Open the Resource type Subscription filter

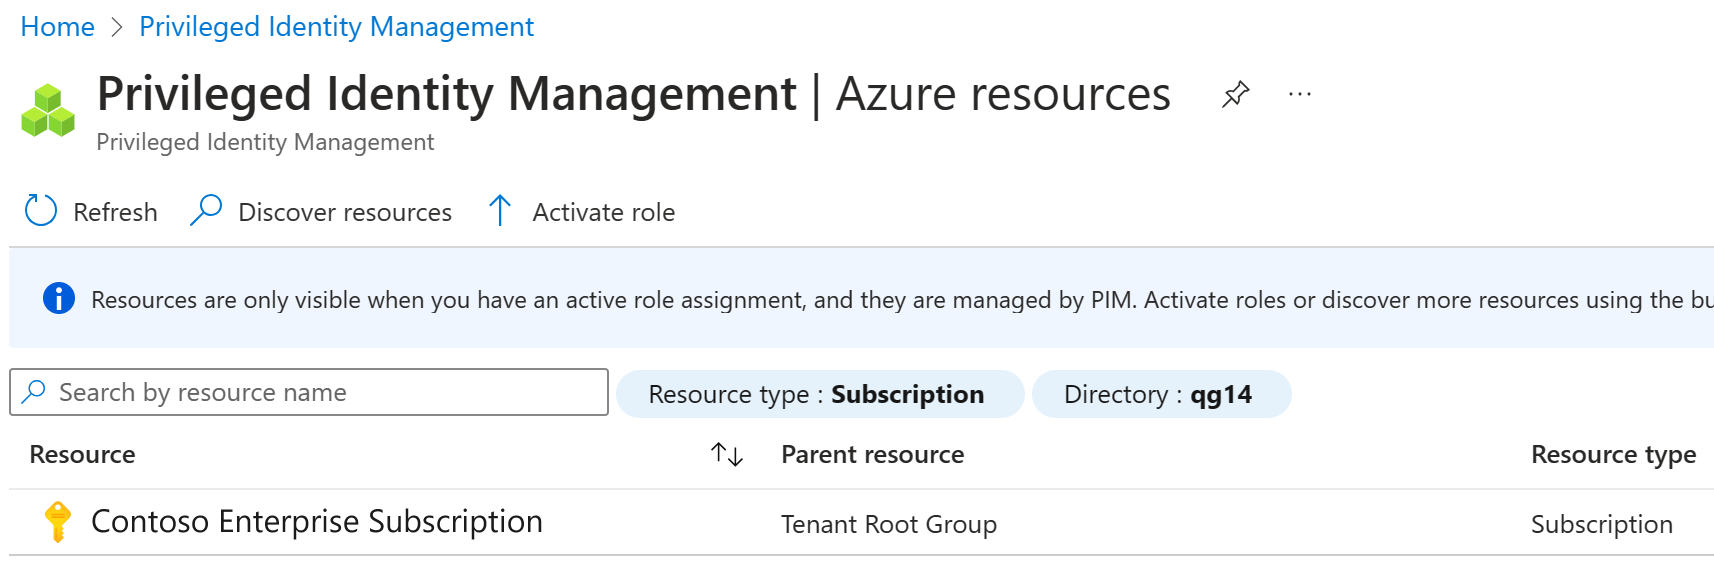coord(819,394)
